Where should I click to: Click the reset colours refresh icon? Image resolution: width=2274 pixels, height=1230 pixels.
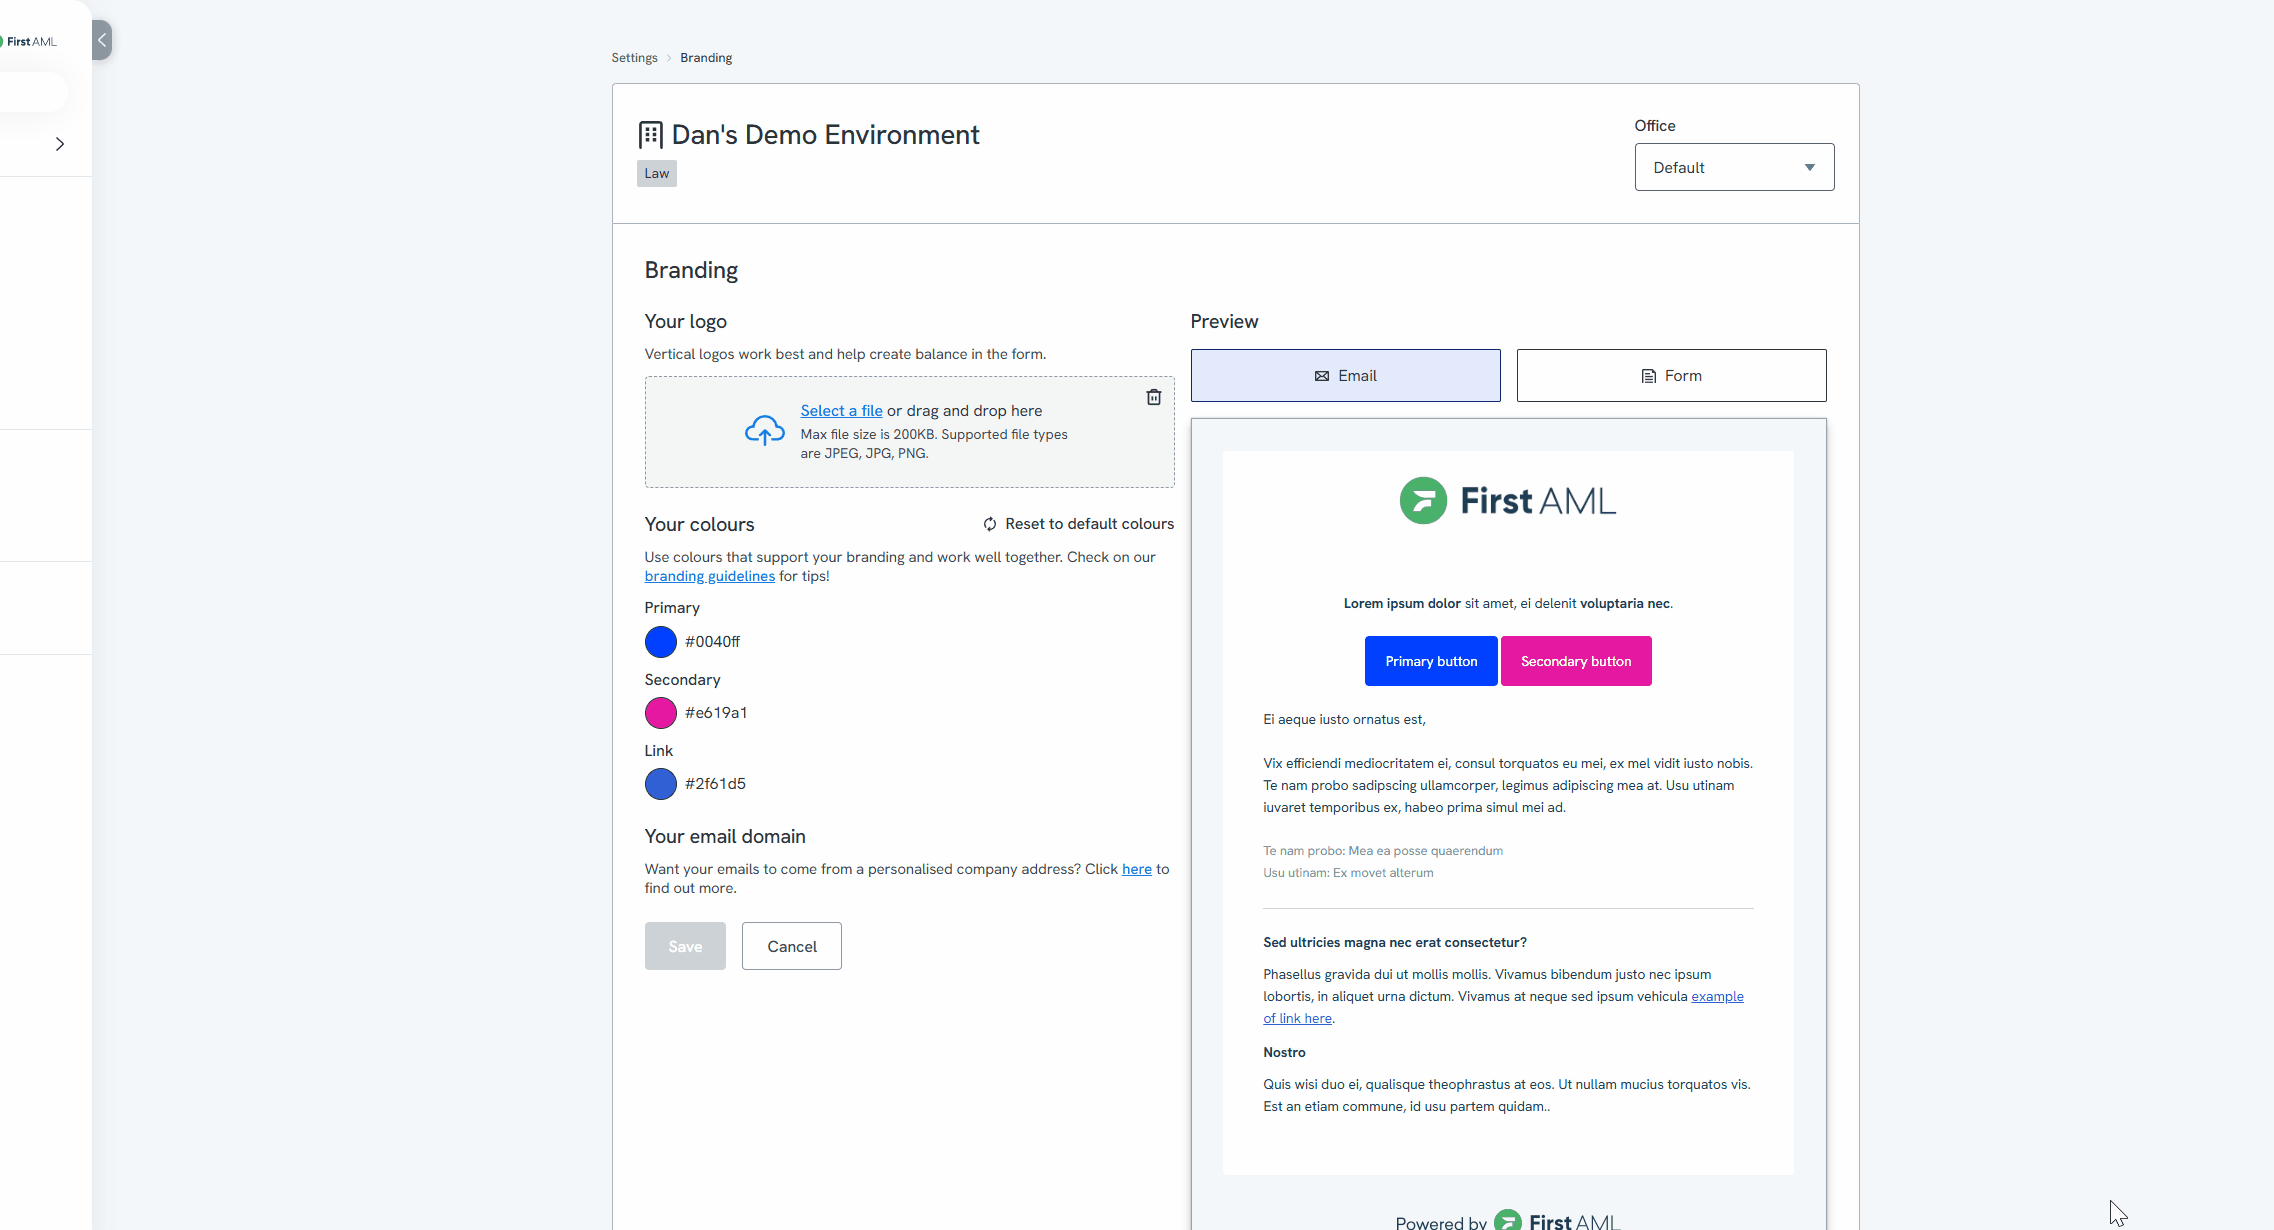pos(989,524)
